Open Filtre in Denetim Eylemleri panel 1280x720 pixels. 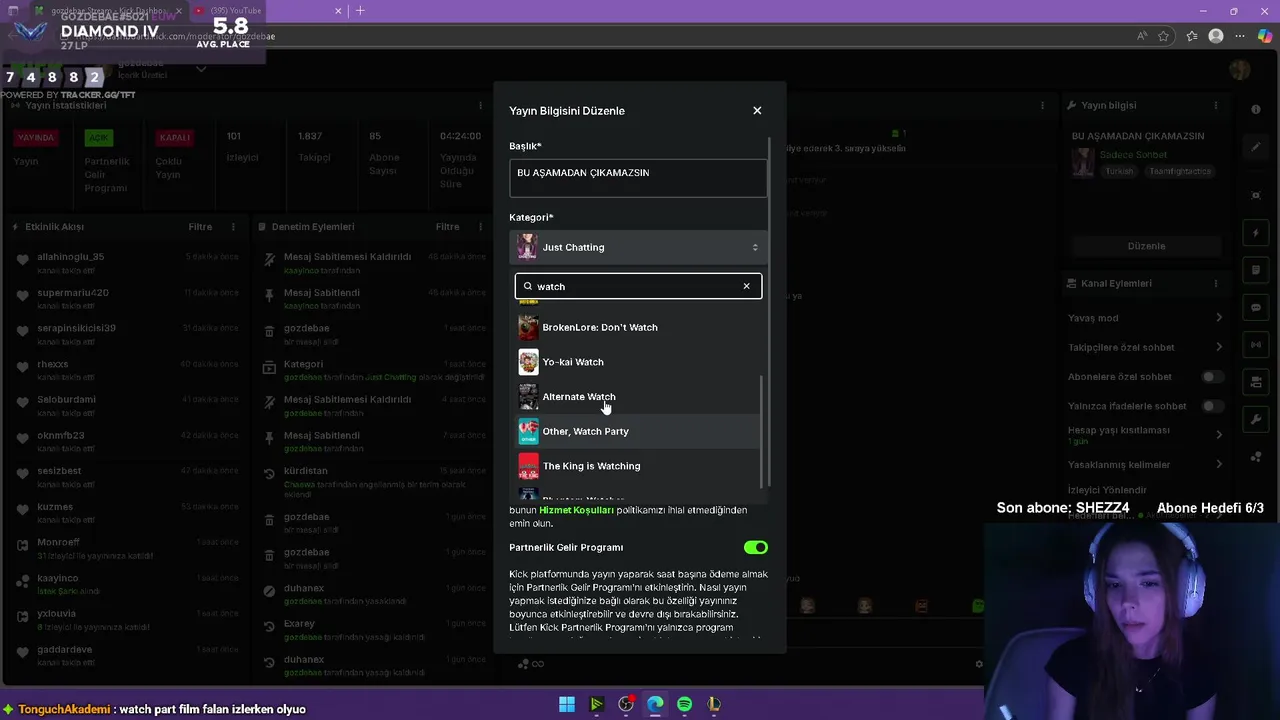(447, 227)
